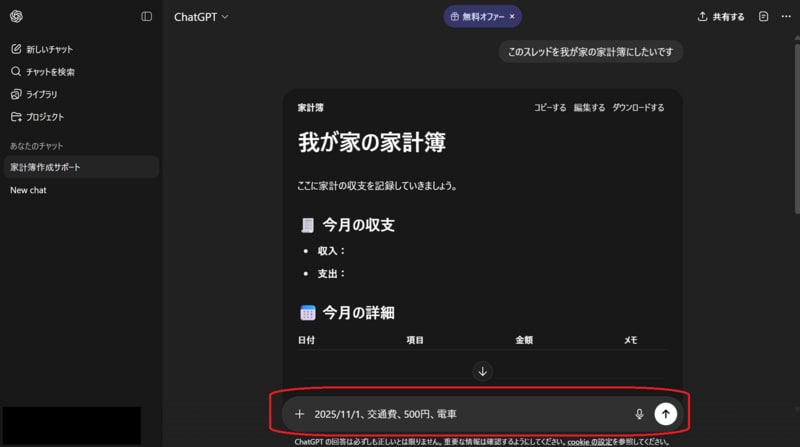Viewport: 800px width, 447px height.
Task: Copy the canvas with コピーする
Action: click(x=549, y=108)
